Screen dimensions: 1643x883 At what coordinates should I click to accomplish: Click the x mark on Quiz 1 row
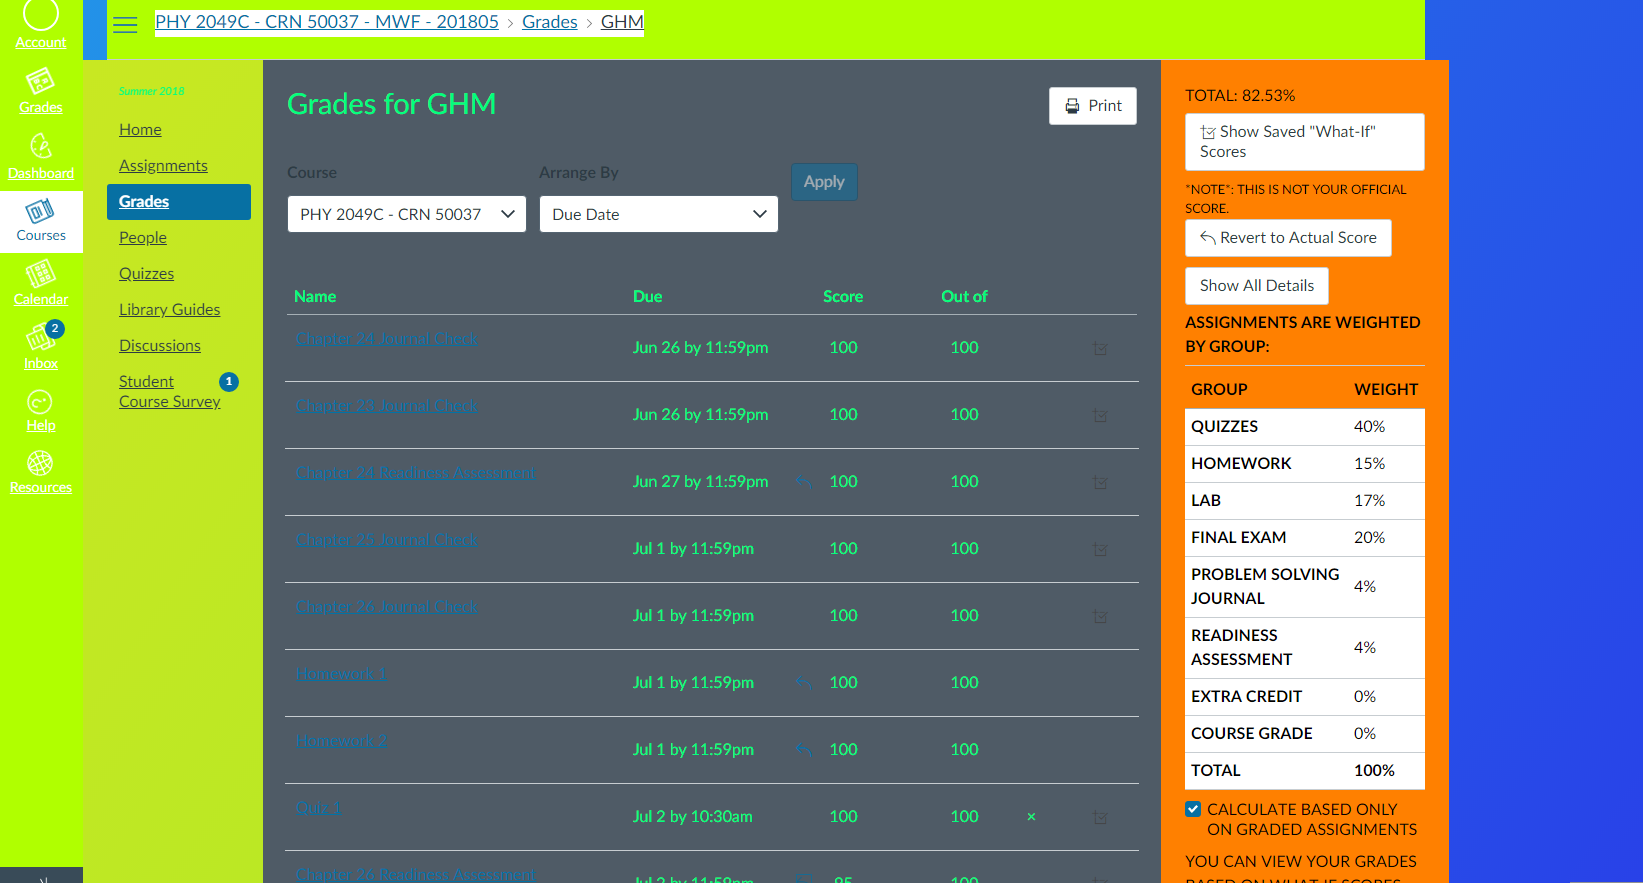1031,817
